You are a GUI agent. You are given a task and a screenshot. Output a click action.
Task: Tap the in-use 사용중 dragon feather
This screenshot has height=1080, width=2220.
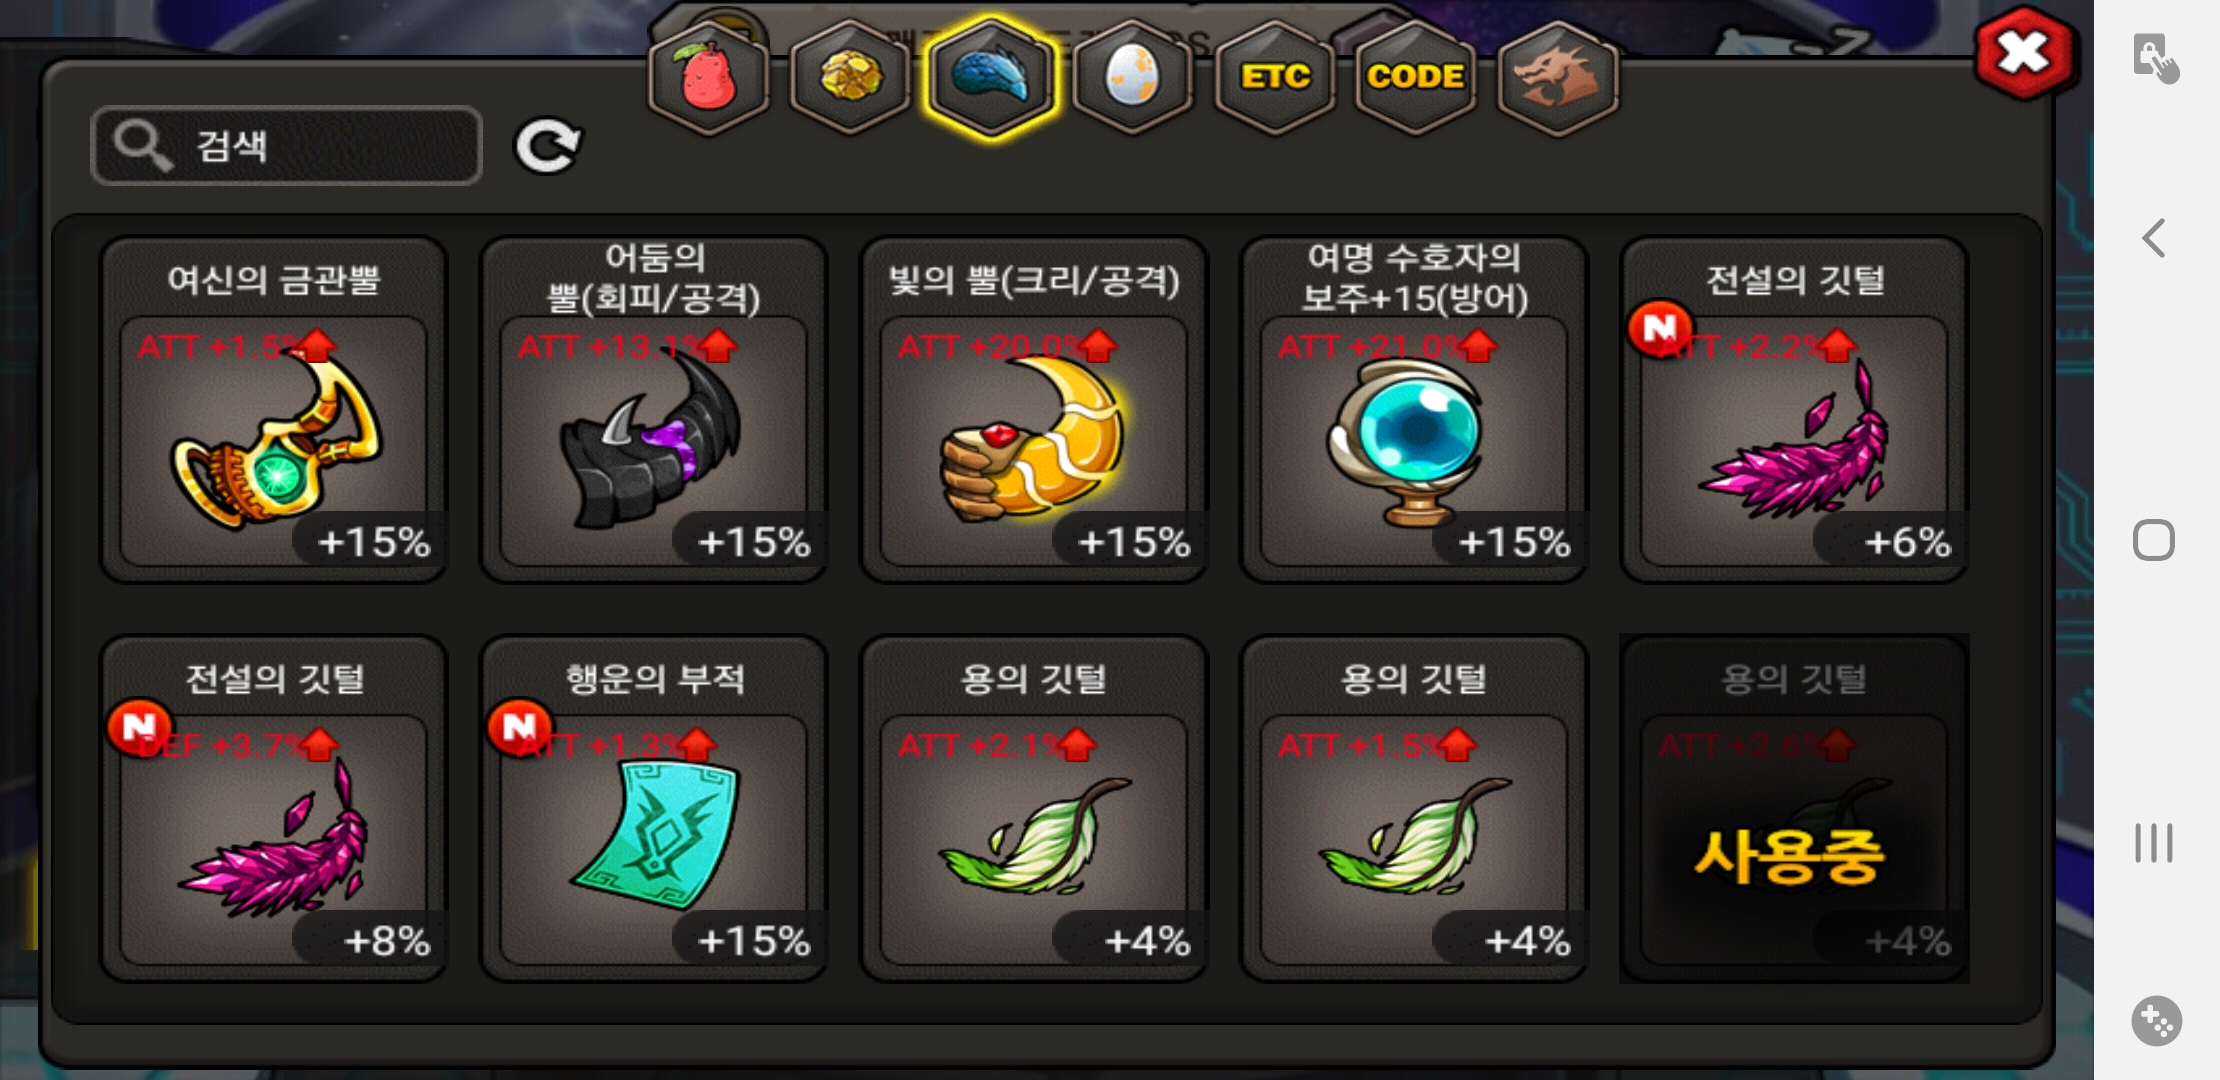coord(1794,809)
